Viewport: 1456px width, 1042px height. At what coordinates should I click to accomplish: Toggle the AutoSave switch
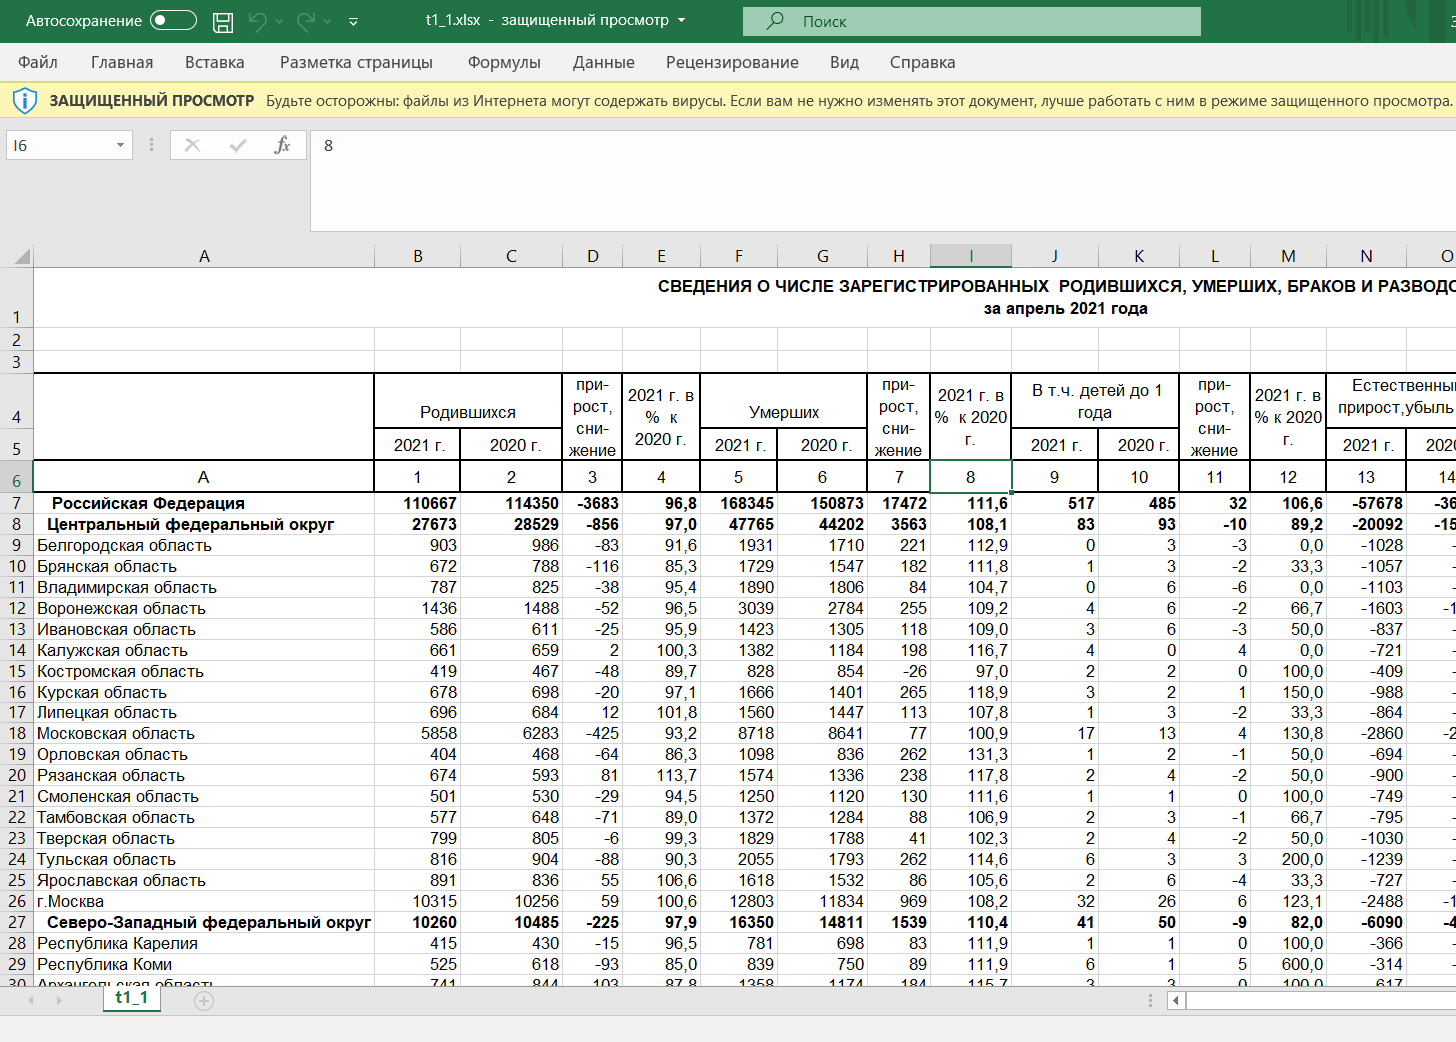coord(173,20)
